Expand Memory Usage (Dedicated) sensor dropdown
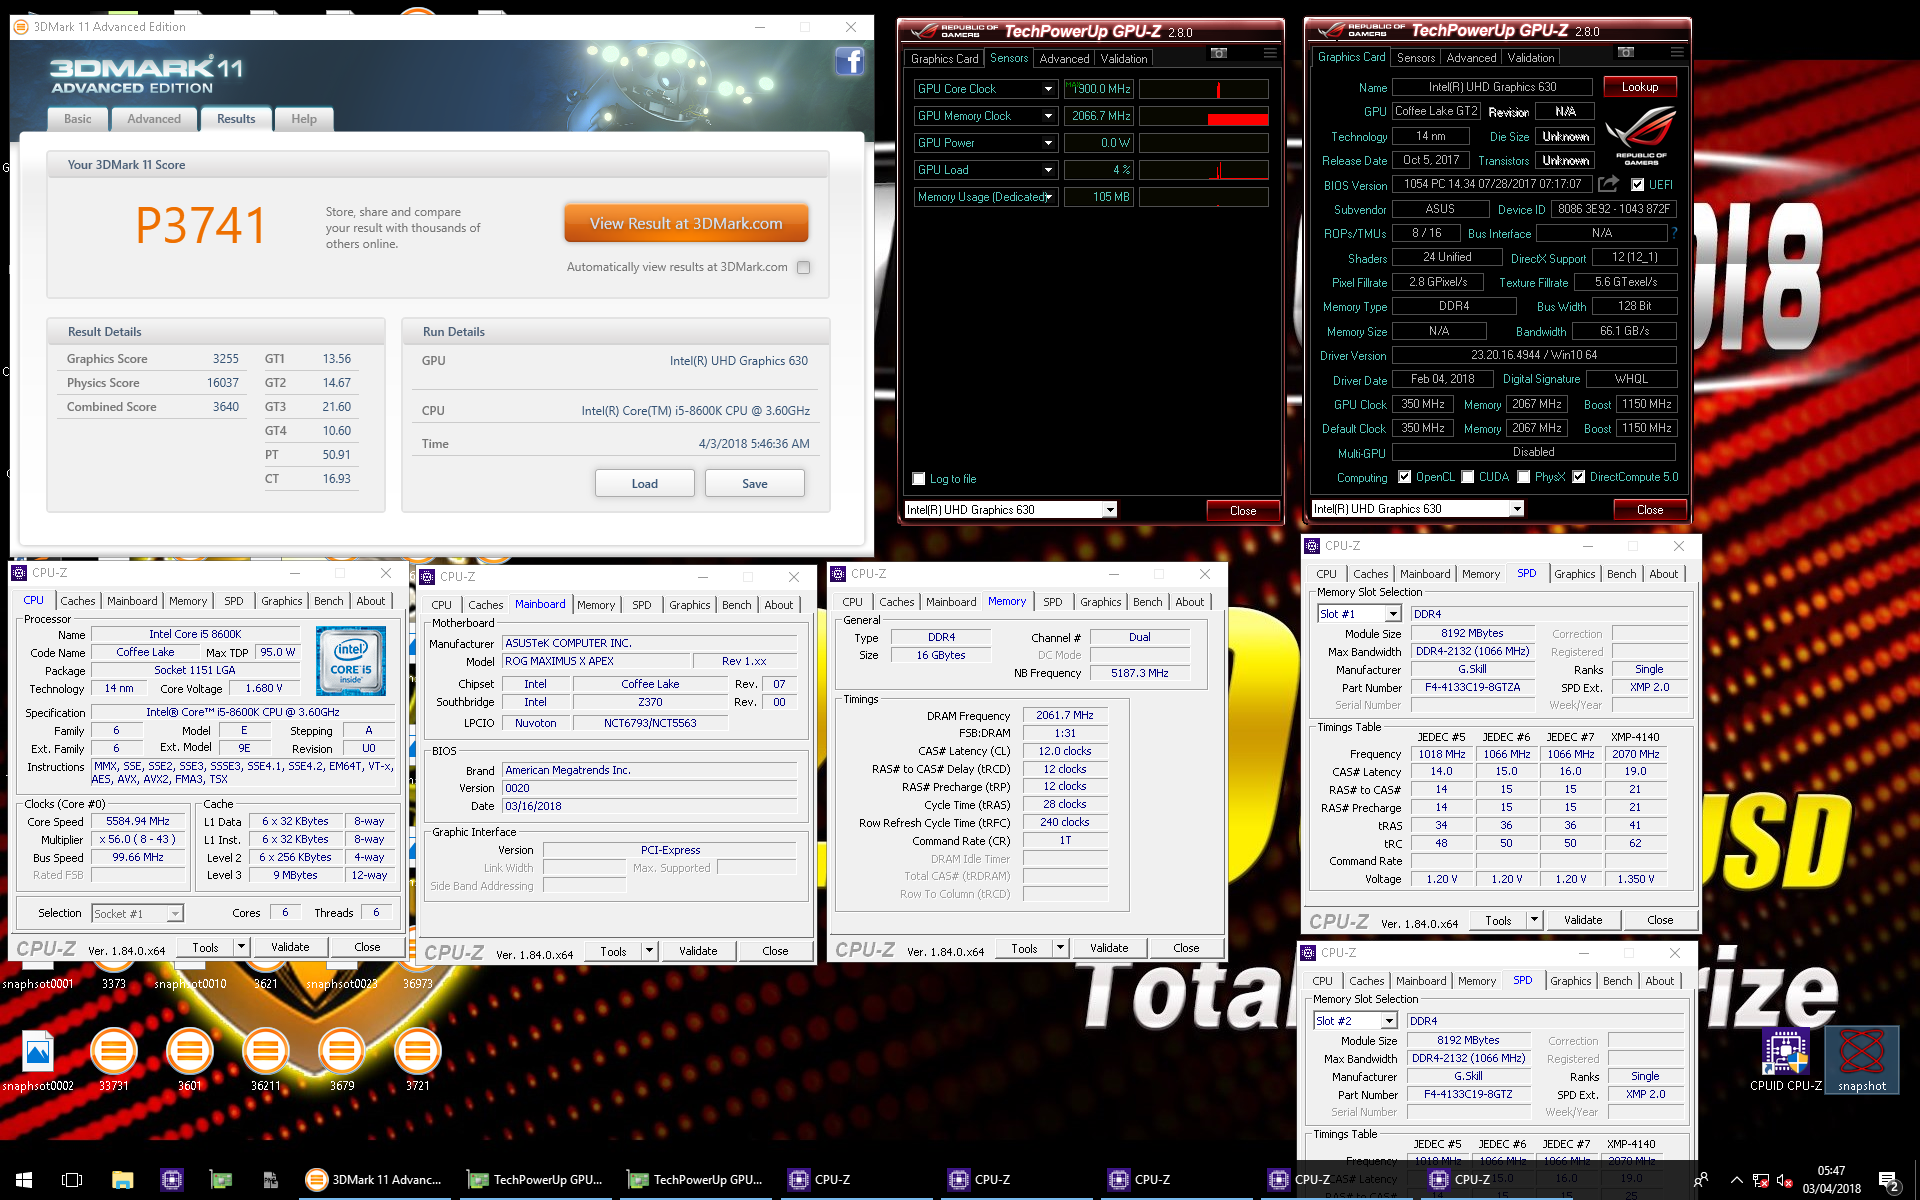Screen dimensions: 1920x1200 point(1048,197)
